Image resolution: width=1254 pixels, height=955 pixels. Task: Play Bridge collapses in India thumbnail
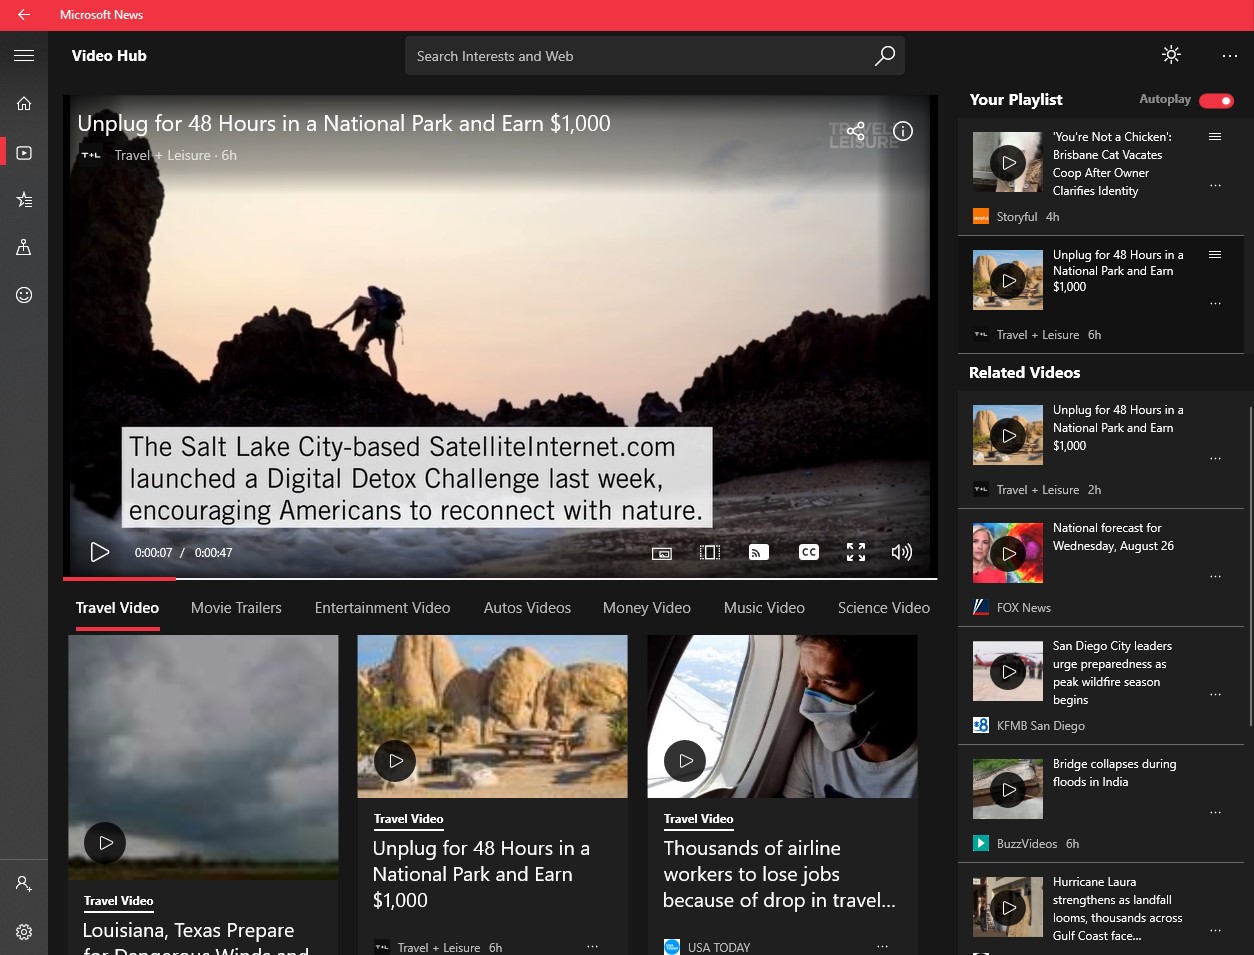[x=1008, y=789]
